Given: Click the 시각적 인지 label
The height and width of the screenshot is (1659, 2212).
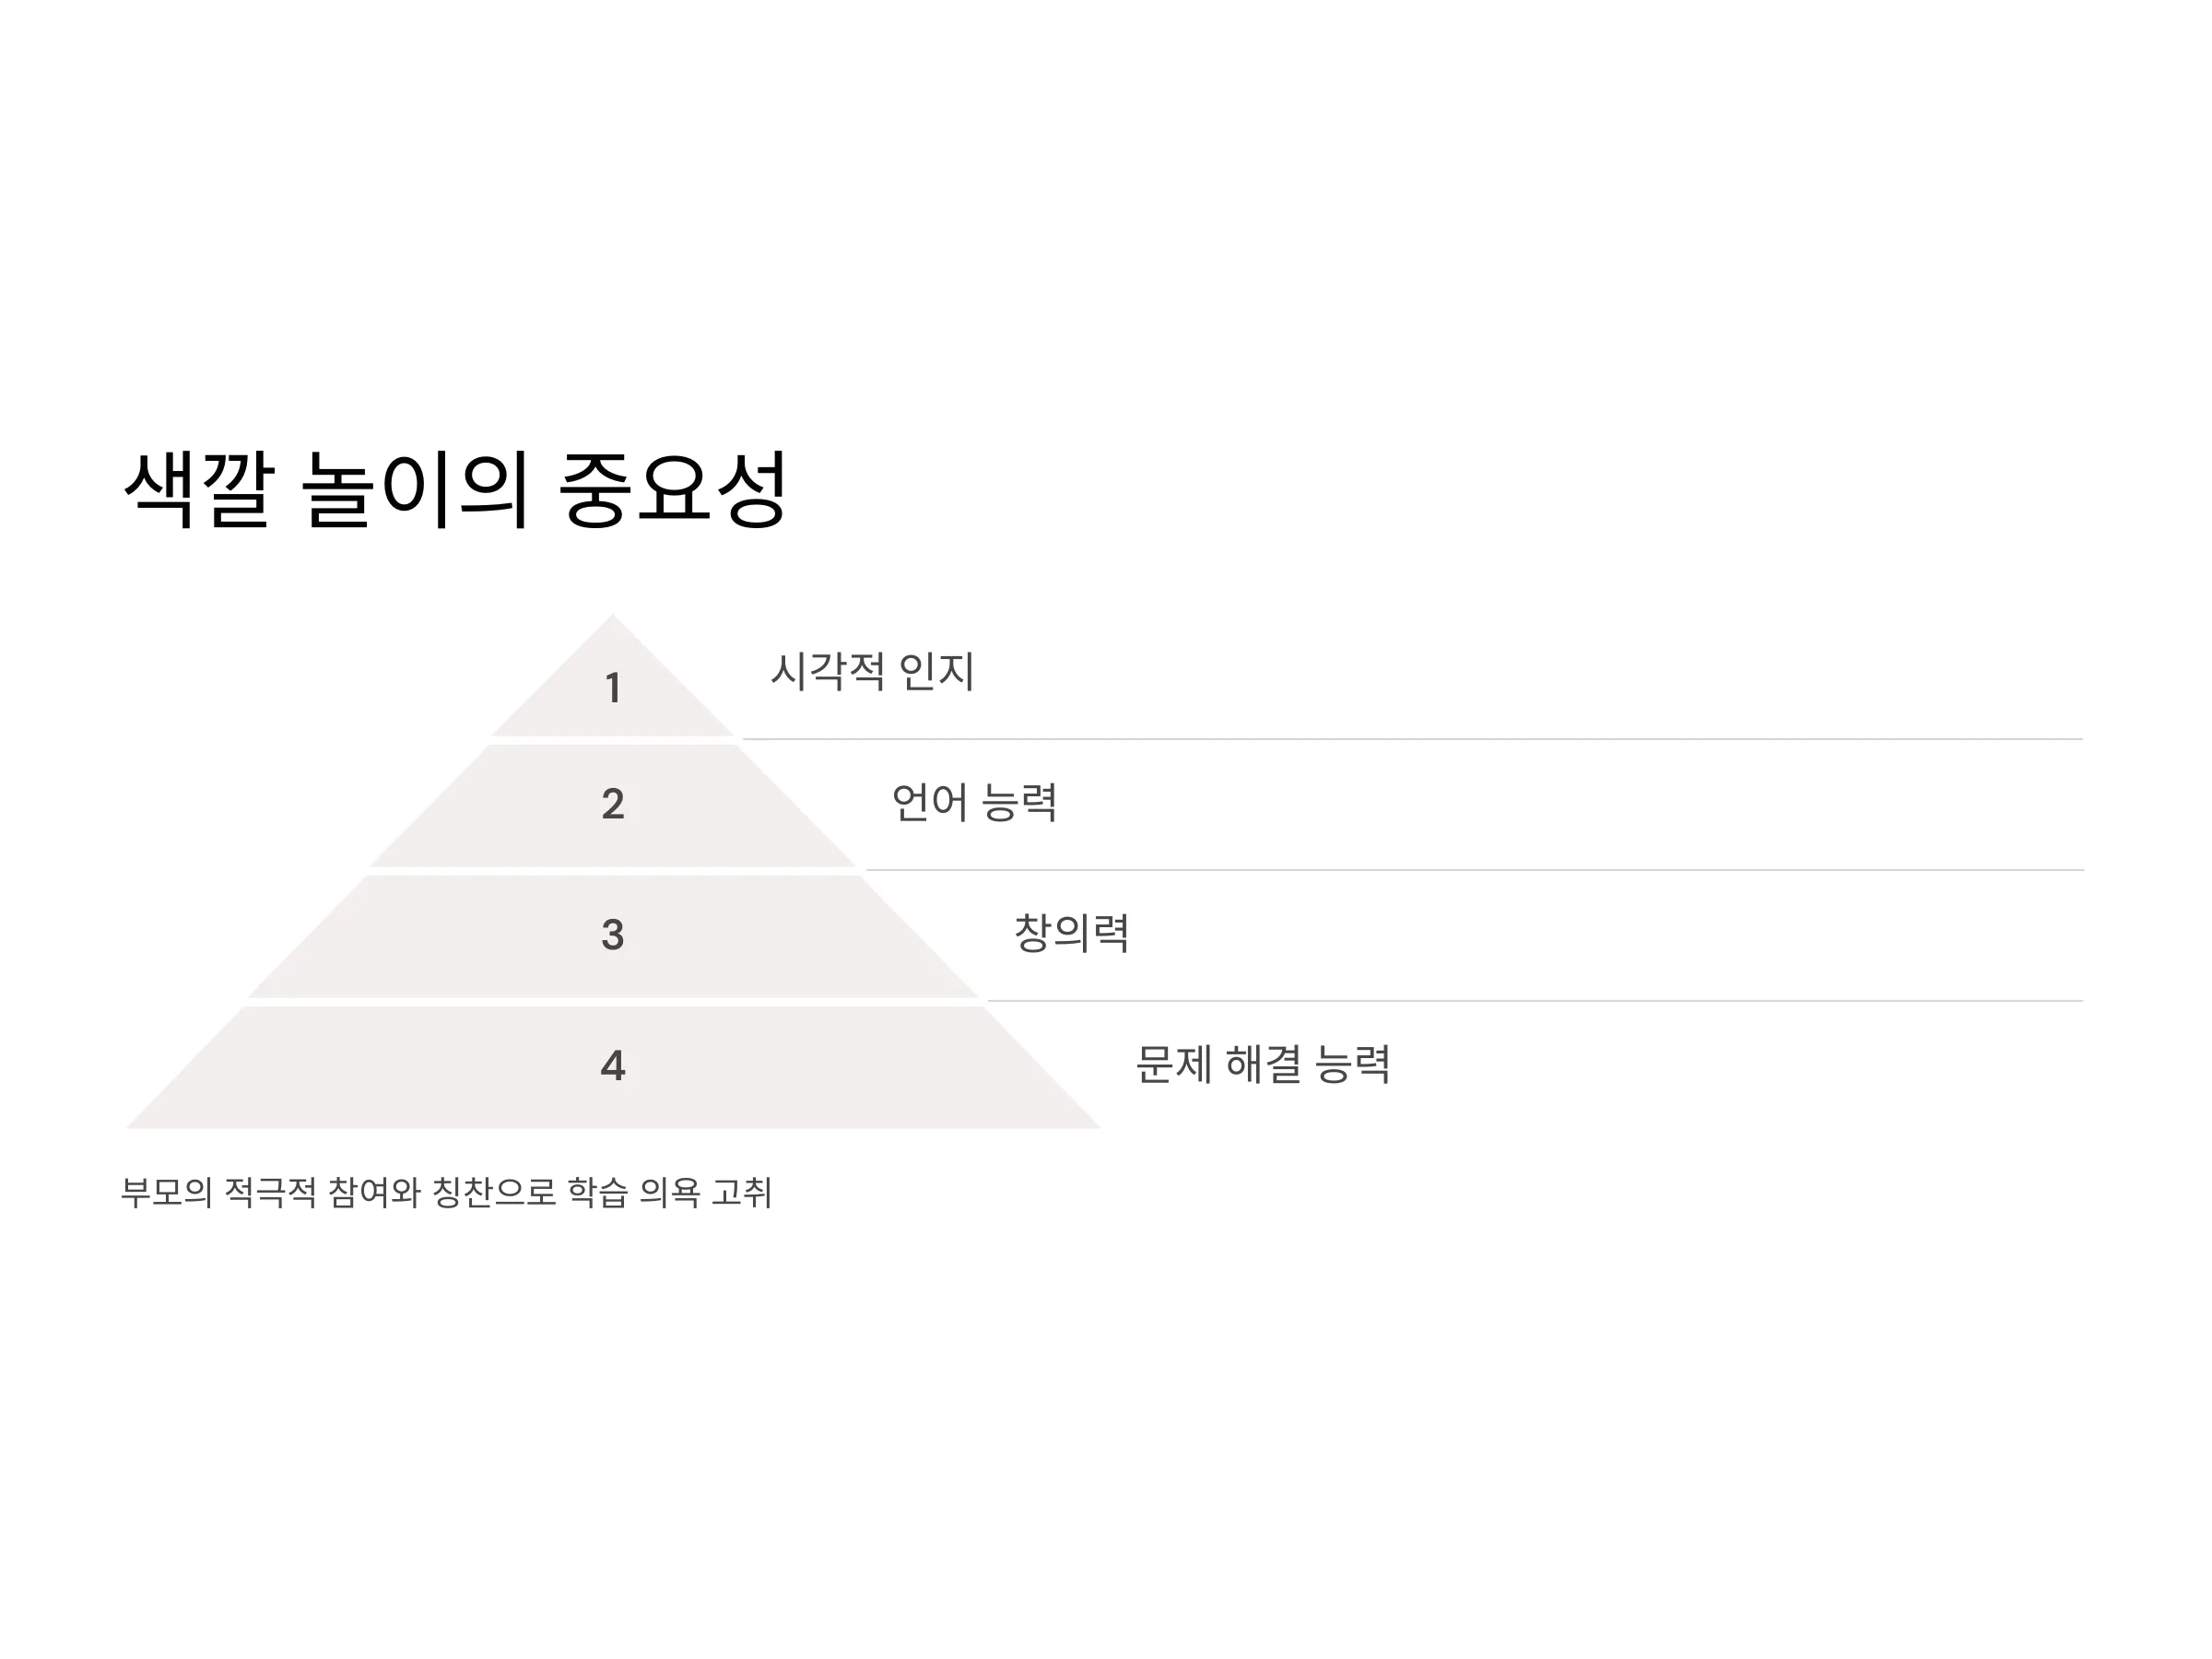Looking at the screenshot, I should (x=872, y=671).
